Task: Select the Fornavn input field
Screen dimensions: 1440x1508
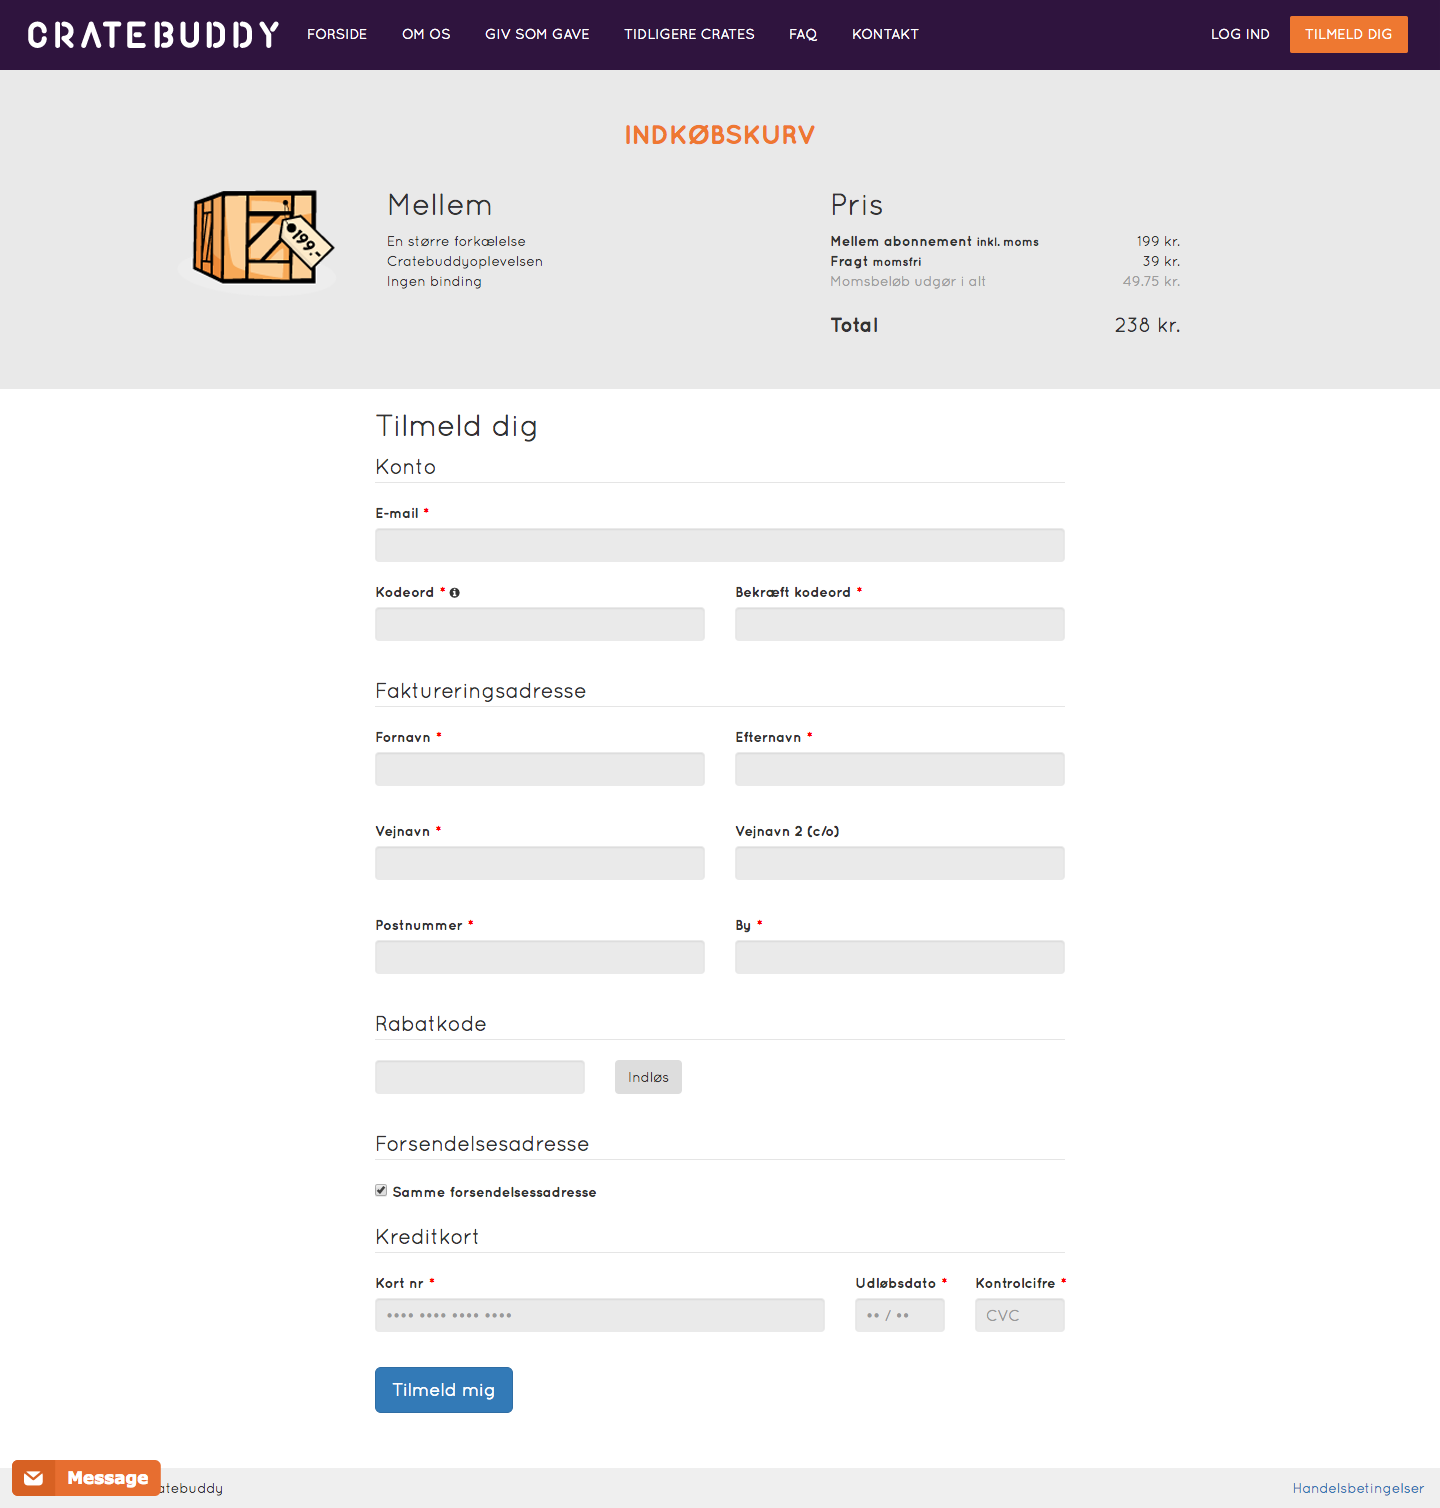Action: click(540, 769)
